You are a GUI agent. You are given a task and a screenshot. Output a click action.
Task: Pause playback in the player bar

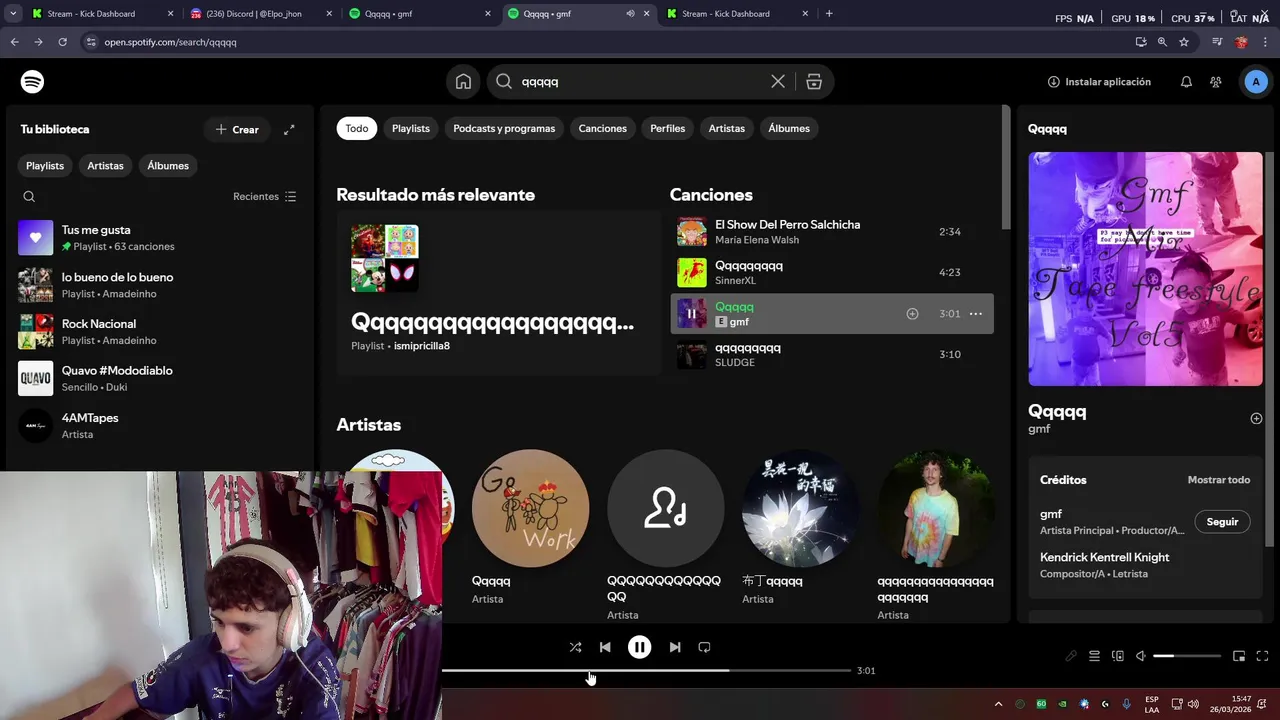[640, 647]
